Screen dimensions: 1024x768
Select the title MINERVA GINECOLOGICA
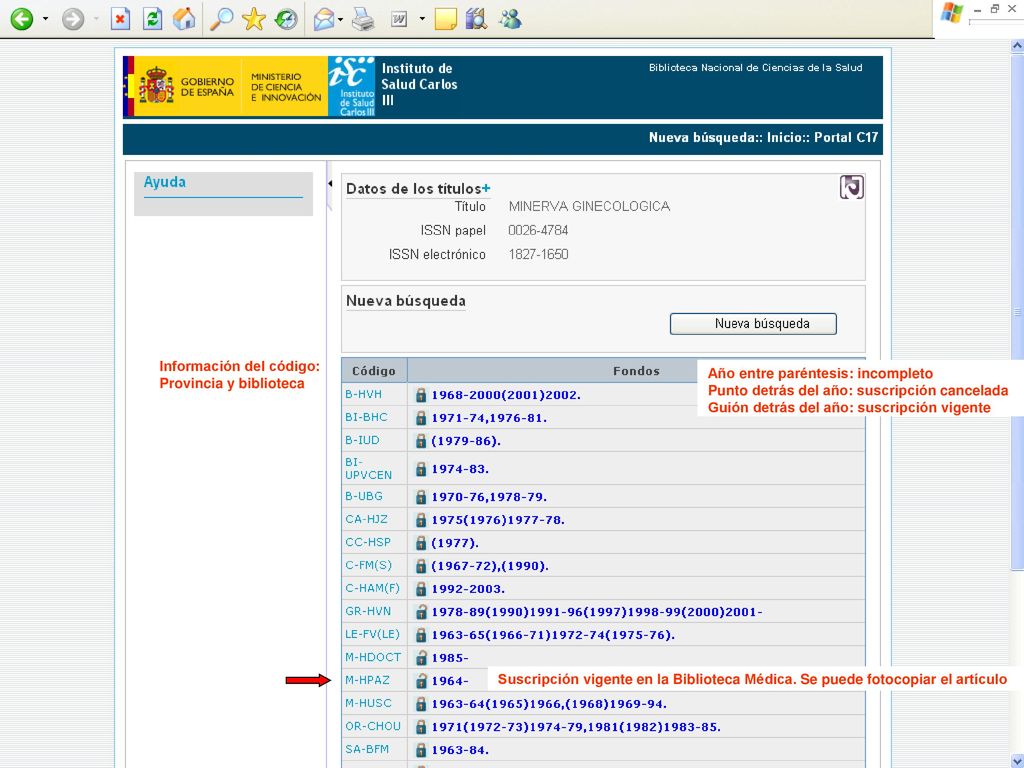pyautogui.click(x=589, y=206)
